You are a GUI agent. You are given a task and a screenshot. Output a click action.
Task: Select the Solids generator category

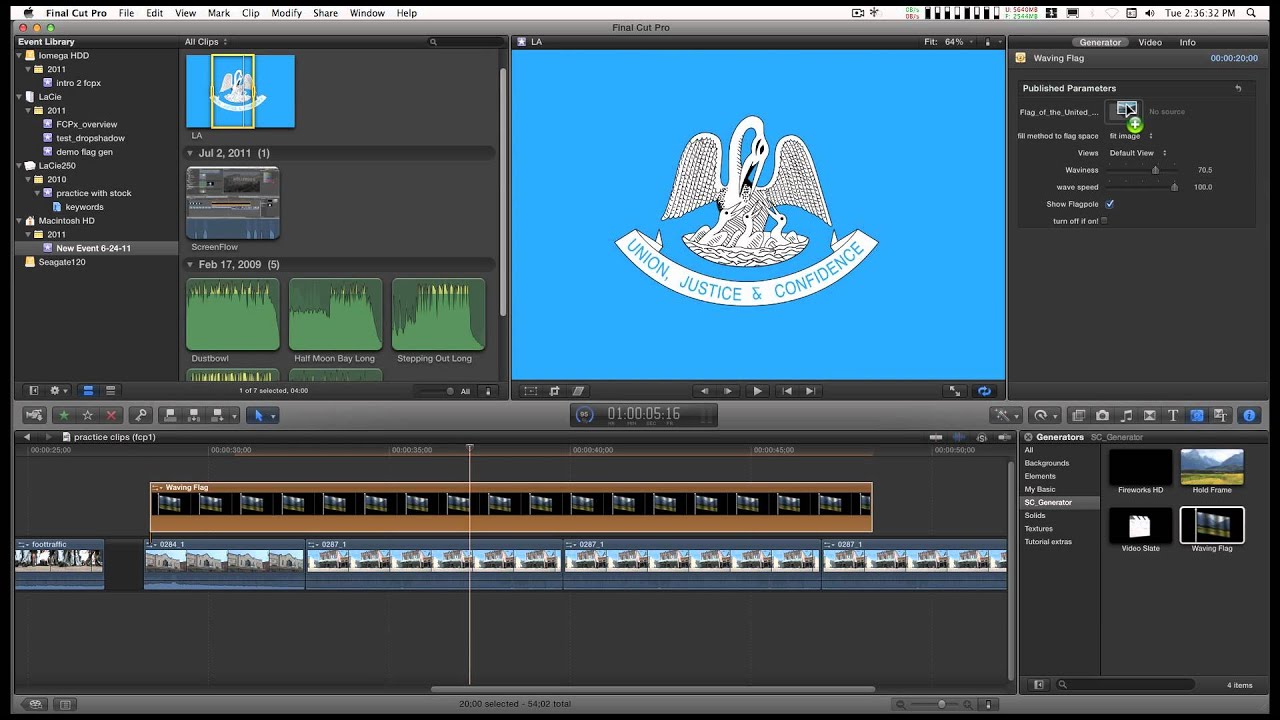point(1035,515)
